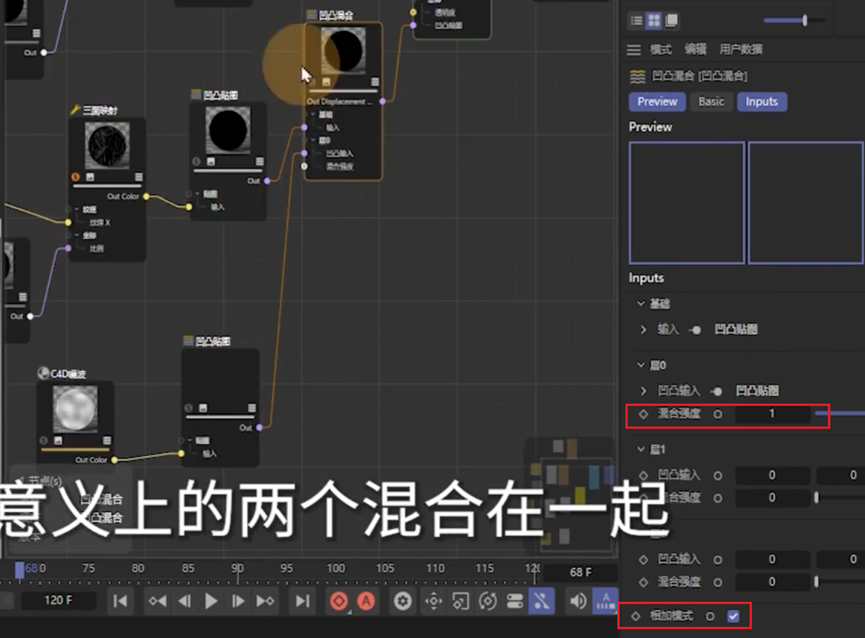Open the attribute panel hamburger menu
Image resolution: width=865 pixels, height=638 pixels.
pyautogui.click(x=633, y=49)
